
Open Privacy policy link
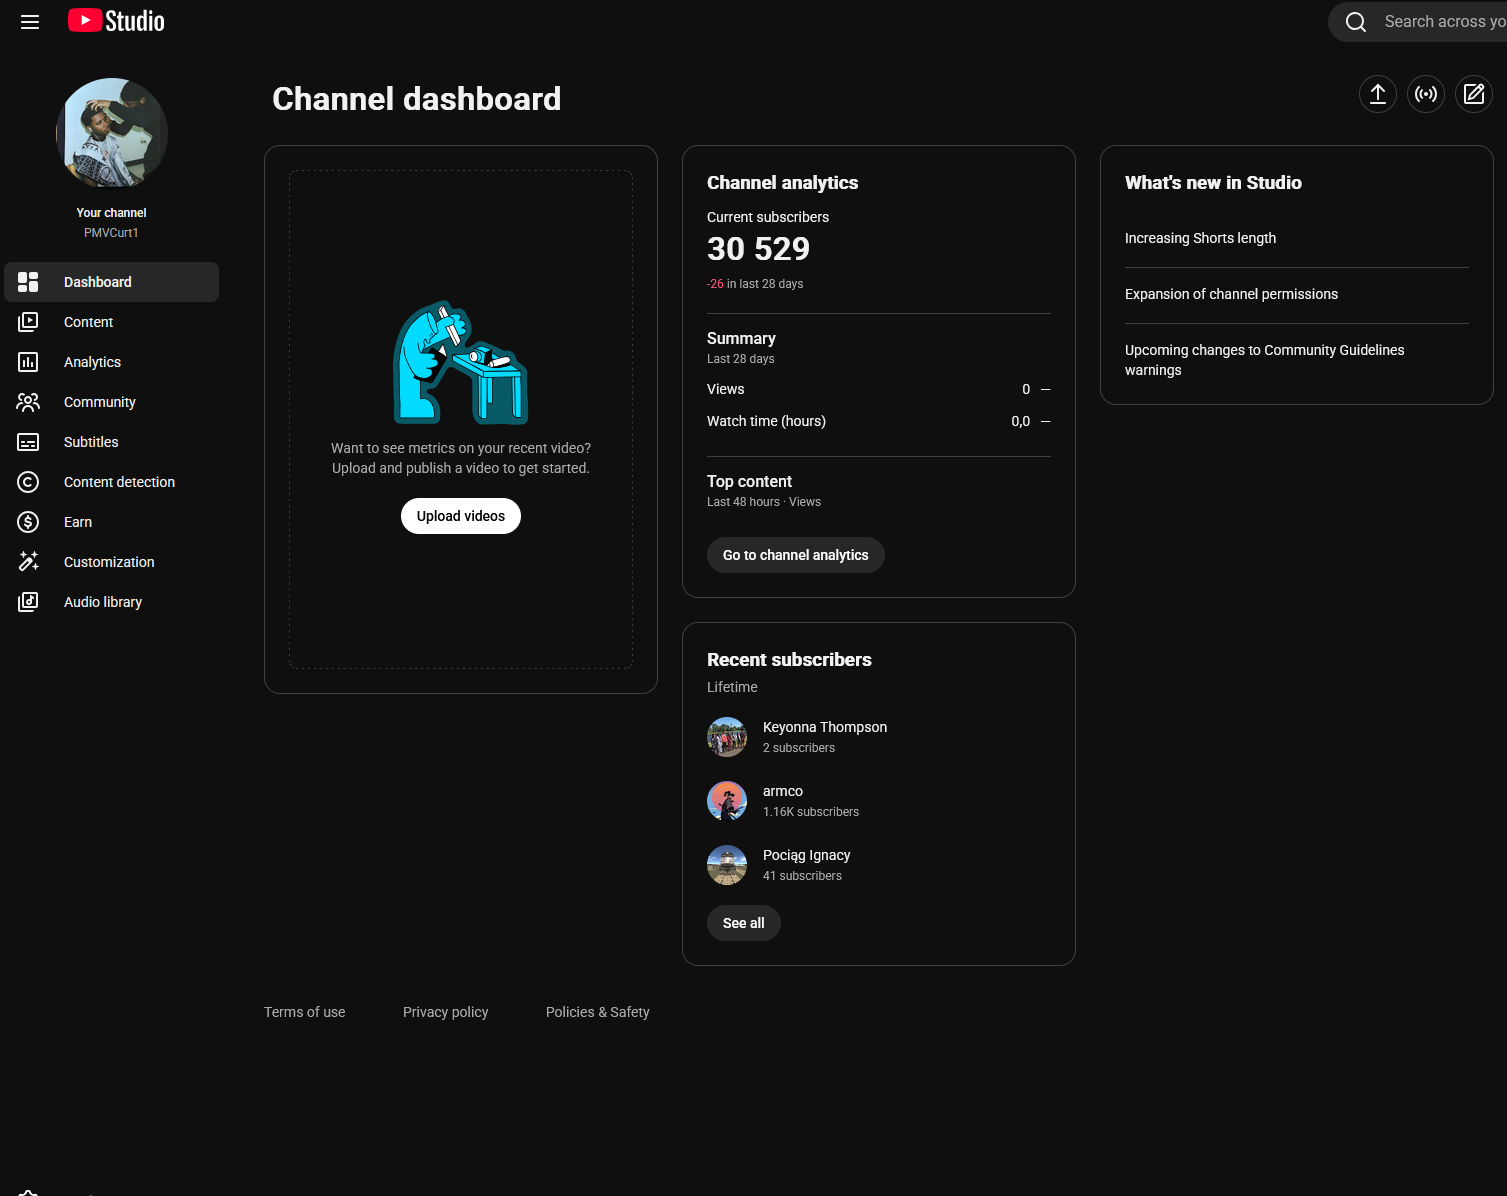point(446,1012)
